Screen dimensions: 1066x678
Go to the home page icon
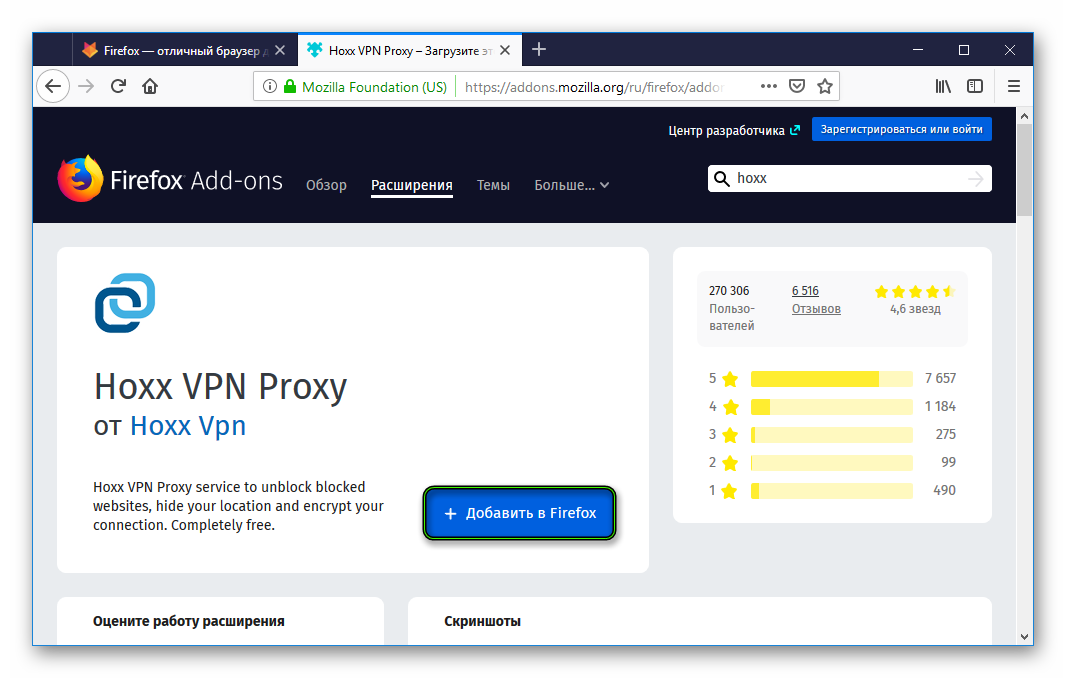(150, 86)
